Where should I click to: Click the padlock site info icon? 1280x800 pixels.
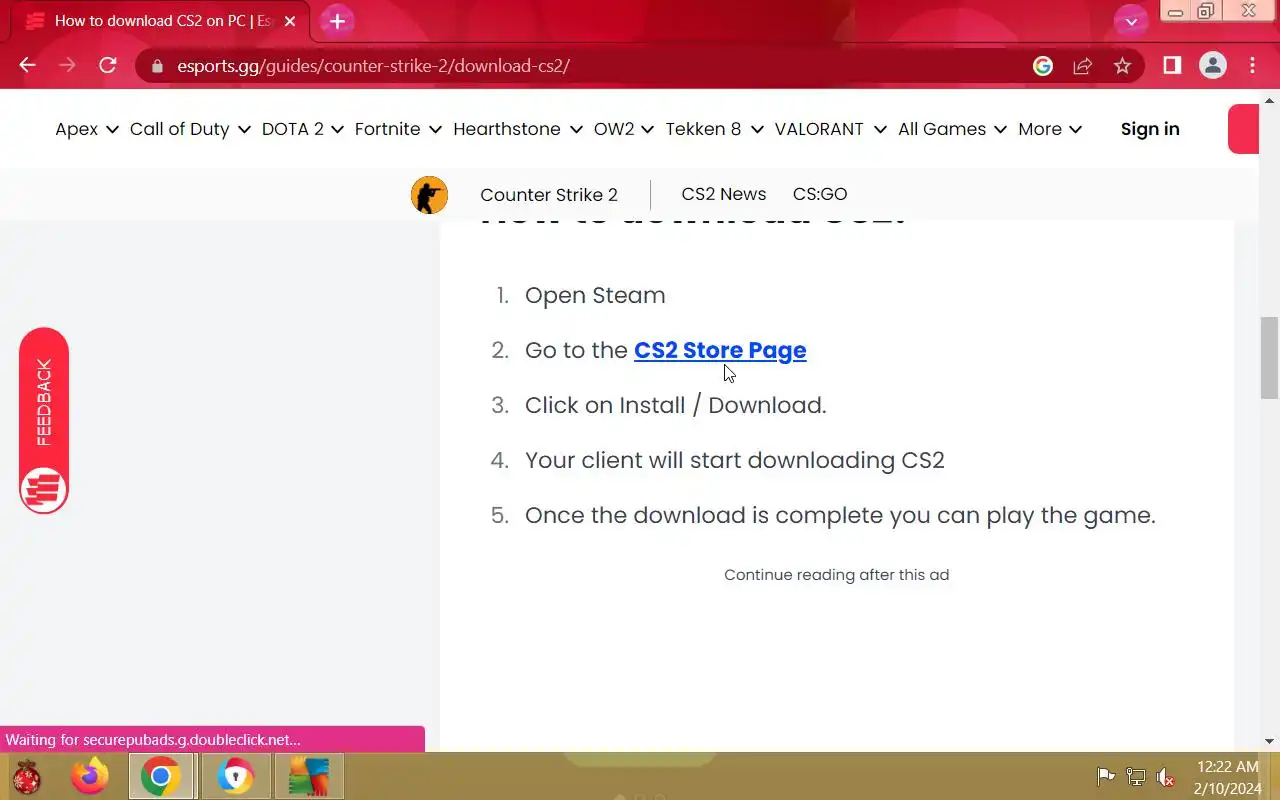[x=156, y=66]
